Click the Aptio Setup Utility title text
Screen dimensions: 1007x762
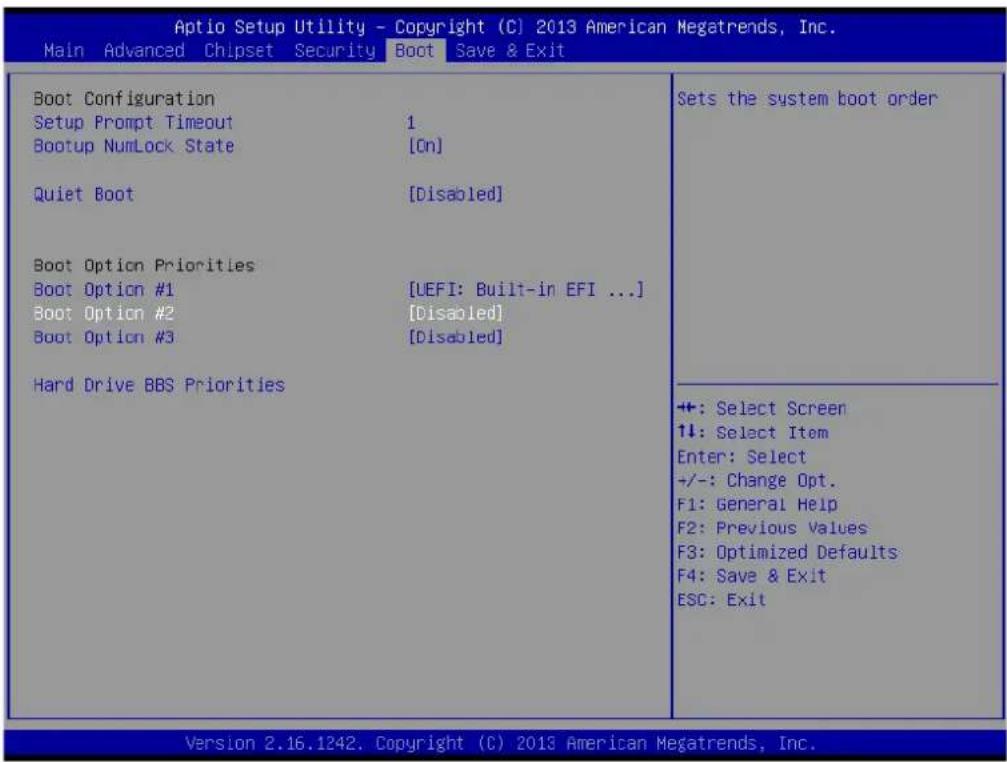[505, 27]
